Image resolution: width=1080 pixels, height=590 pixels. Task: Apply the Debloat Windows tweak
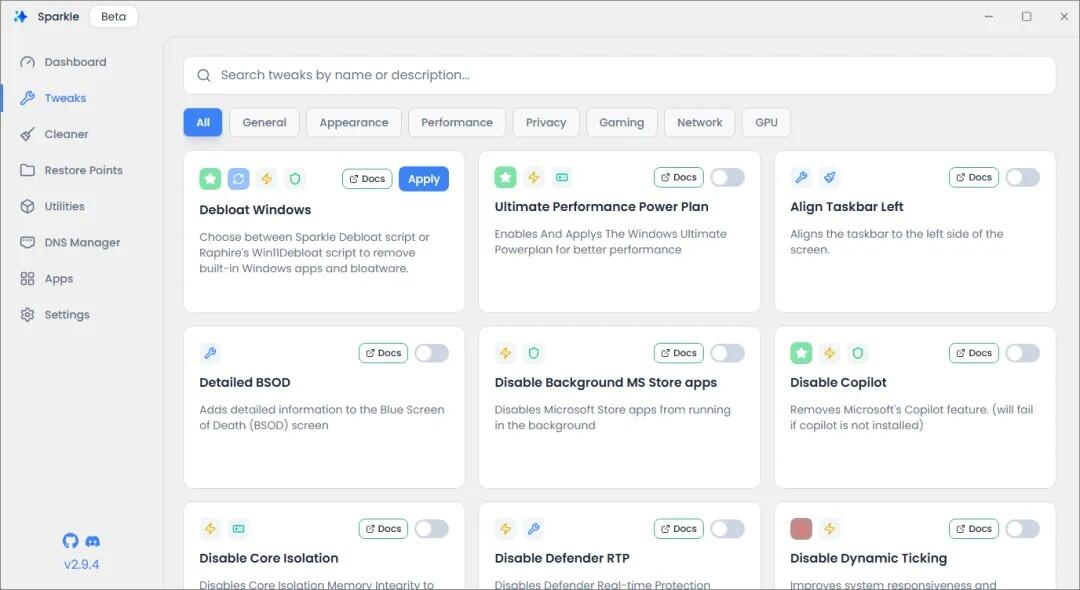(424, 179)
